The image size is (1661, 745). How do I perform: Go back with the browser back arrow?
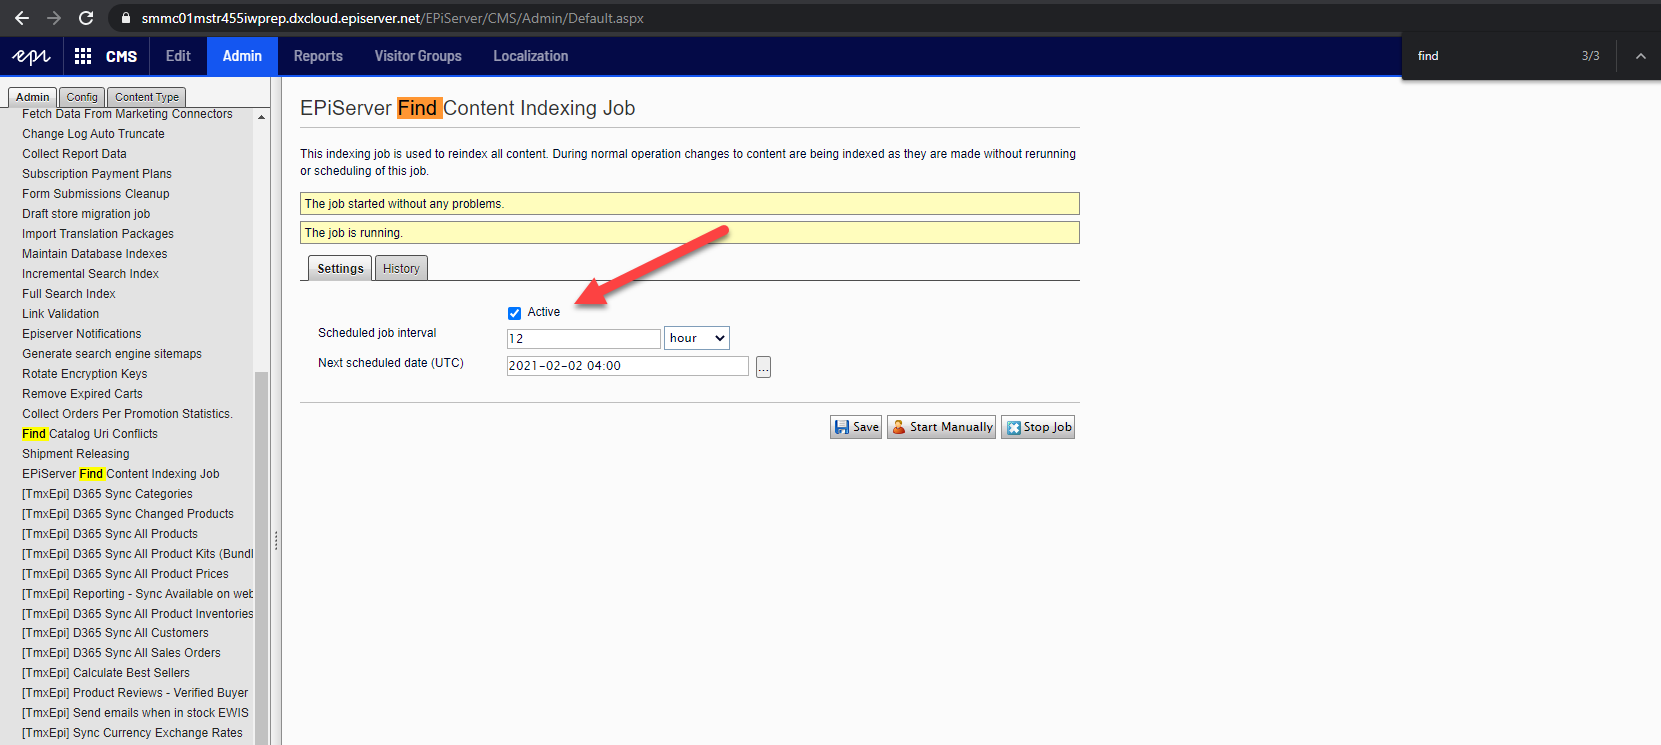pyautogui.click(x=22, y=18)
